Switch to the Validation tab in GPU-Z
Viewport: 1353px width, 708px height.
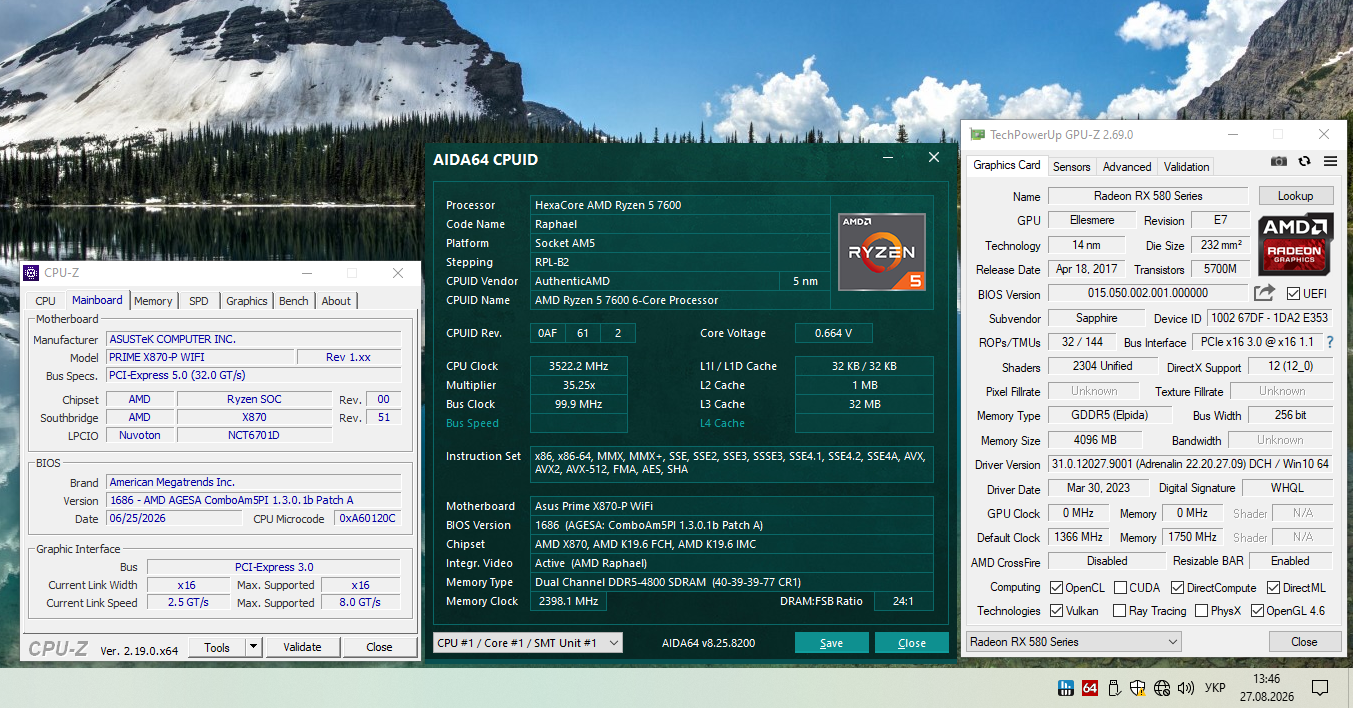[1187, 167]
